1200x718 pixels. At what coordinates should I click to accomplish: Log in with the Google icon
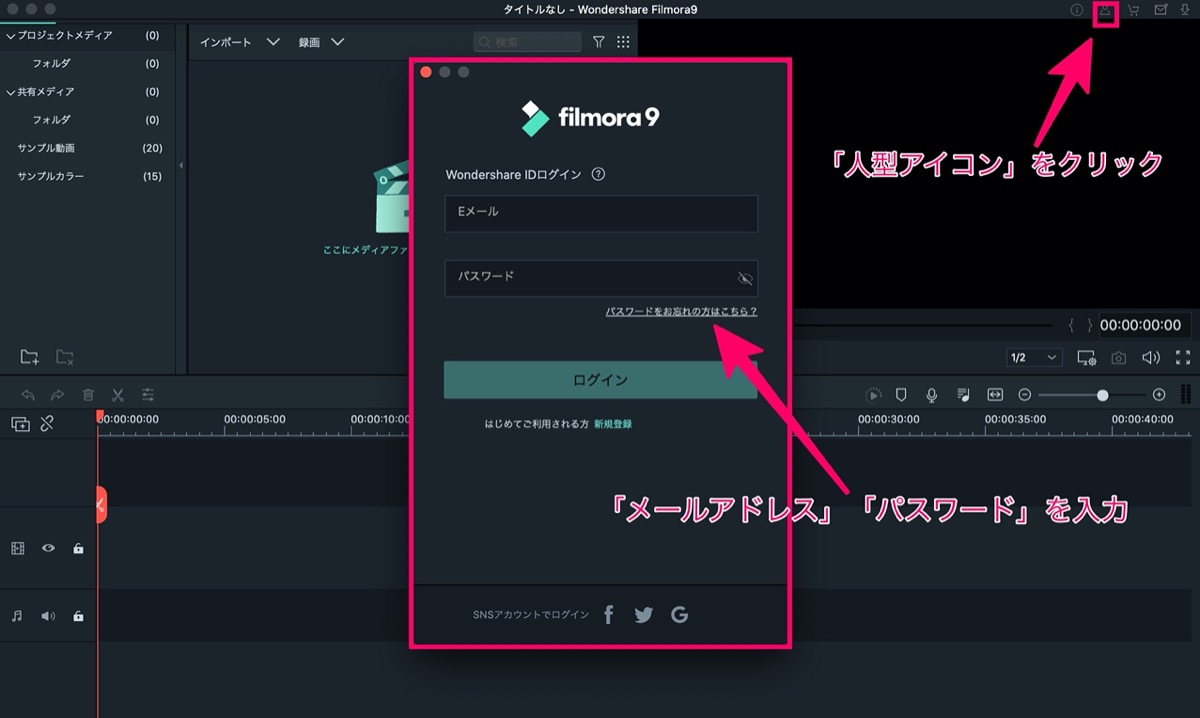[x=680, y=615]
